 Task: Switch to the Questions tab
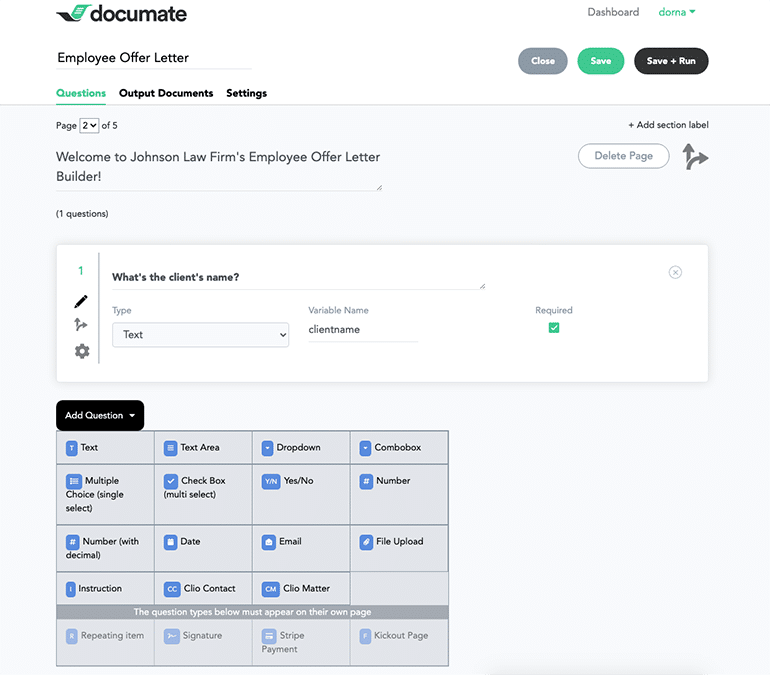(81, 93)
